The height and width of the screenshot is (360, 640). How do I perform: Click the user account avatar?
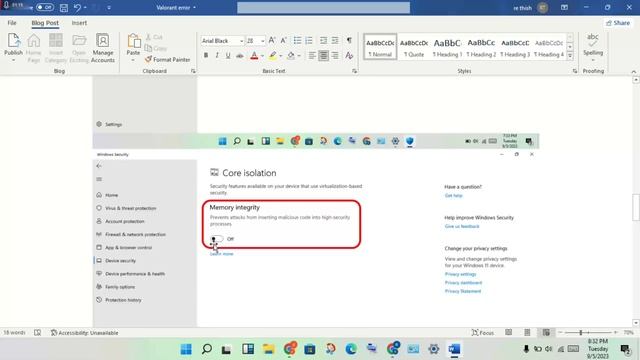pos(542,8)
